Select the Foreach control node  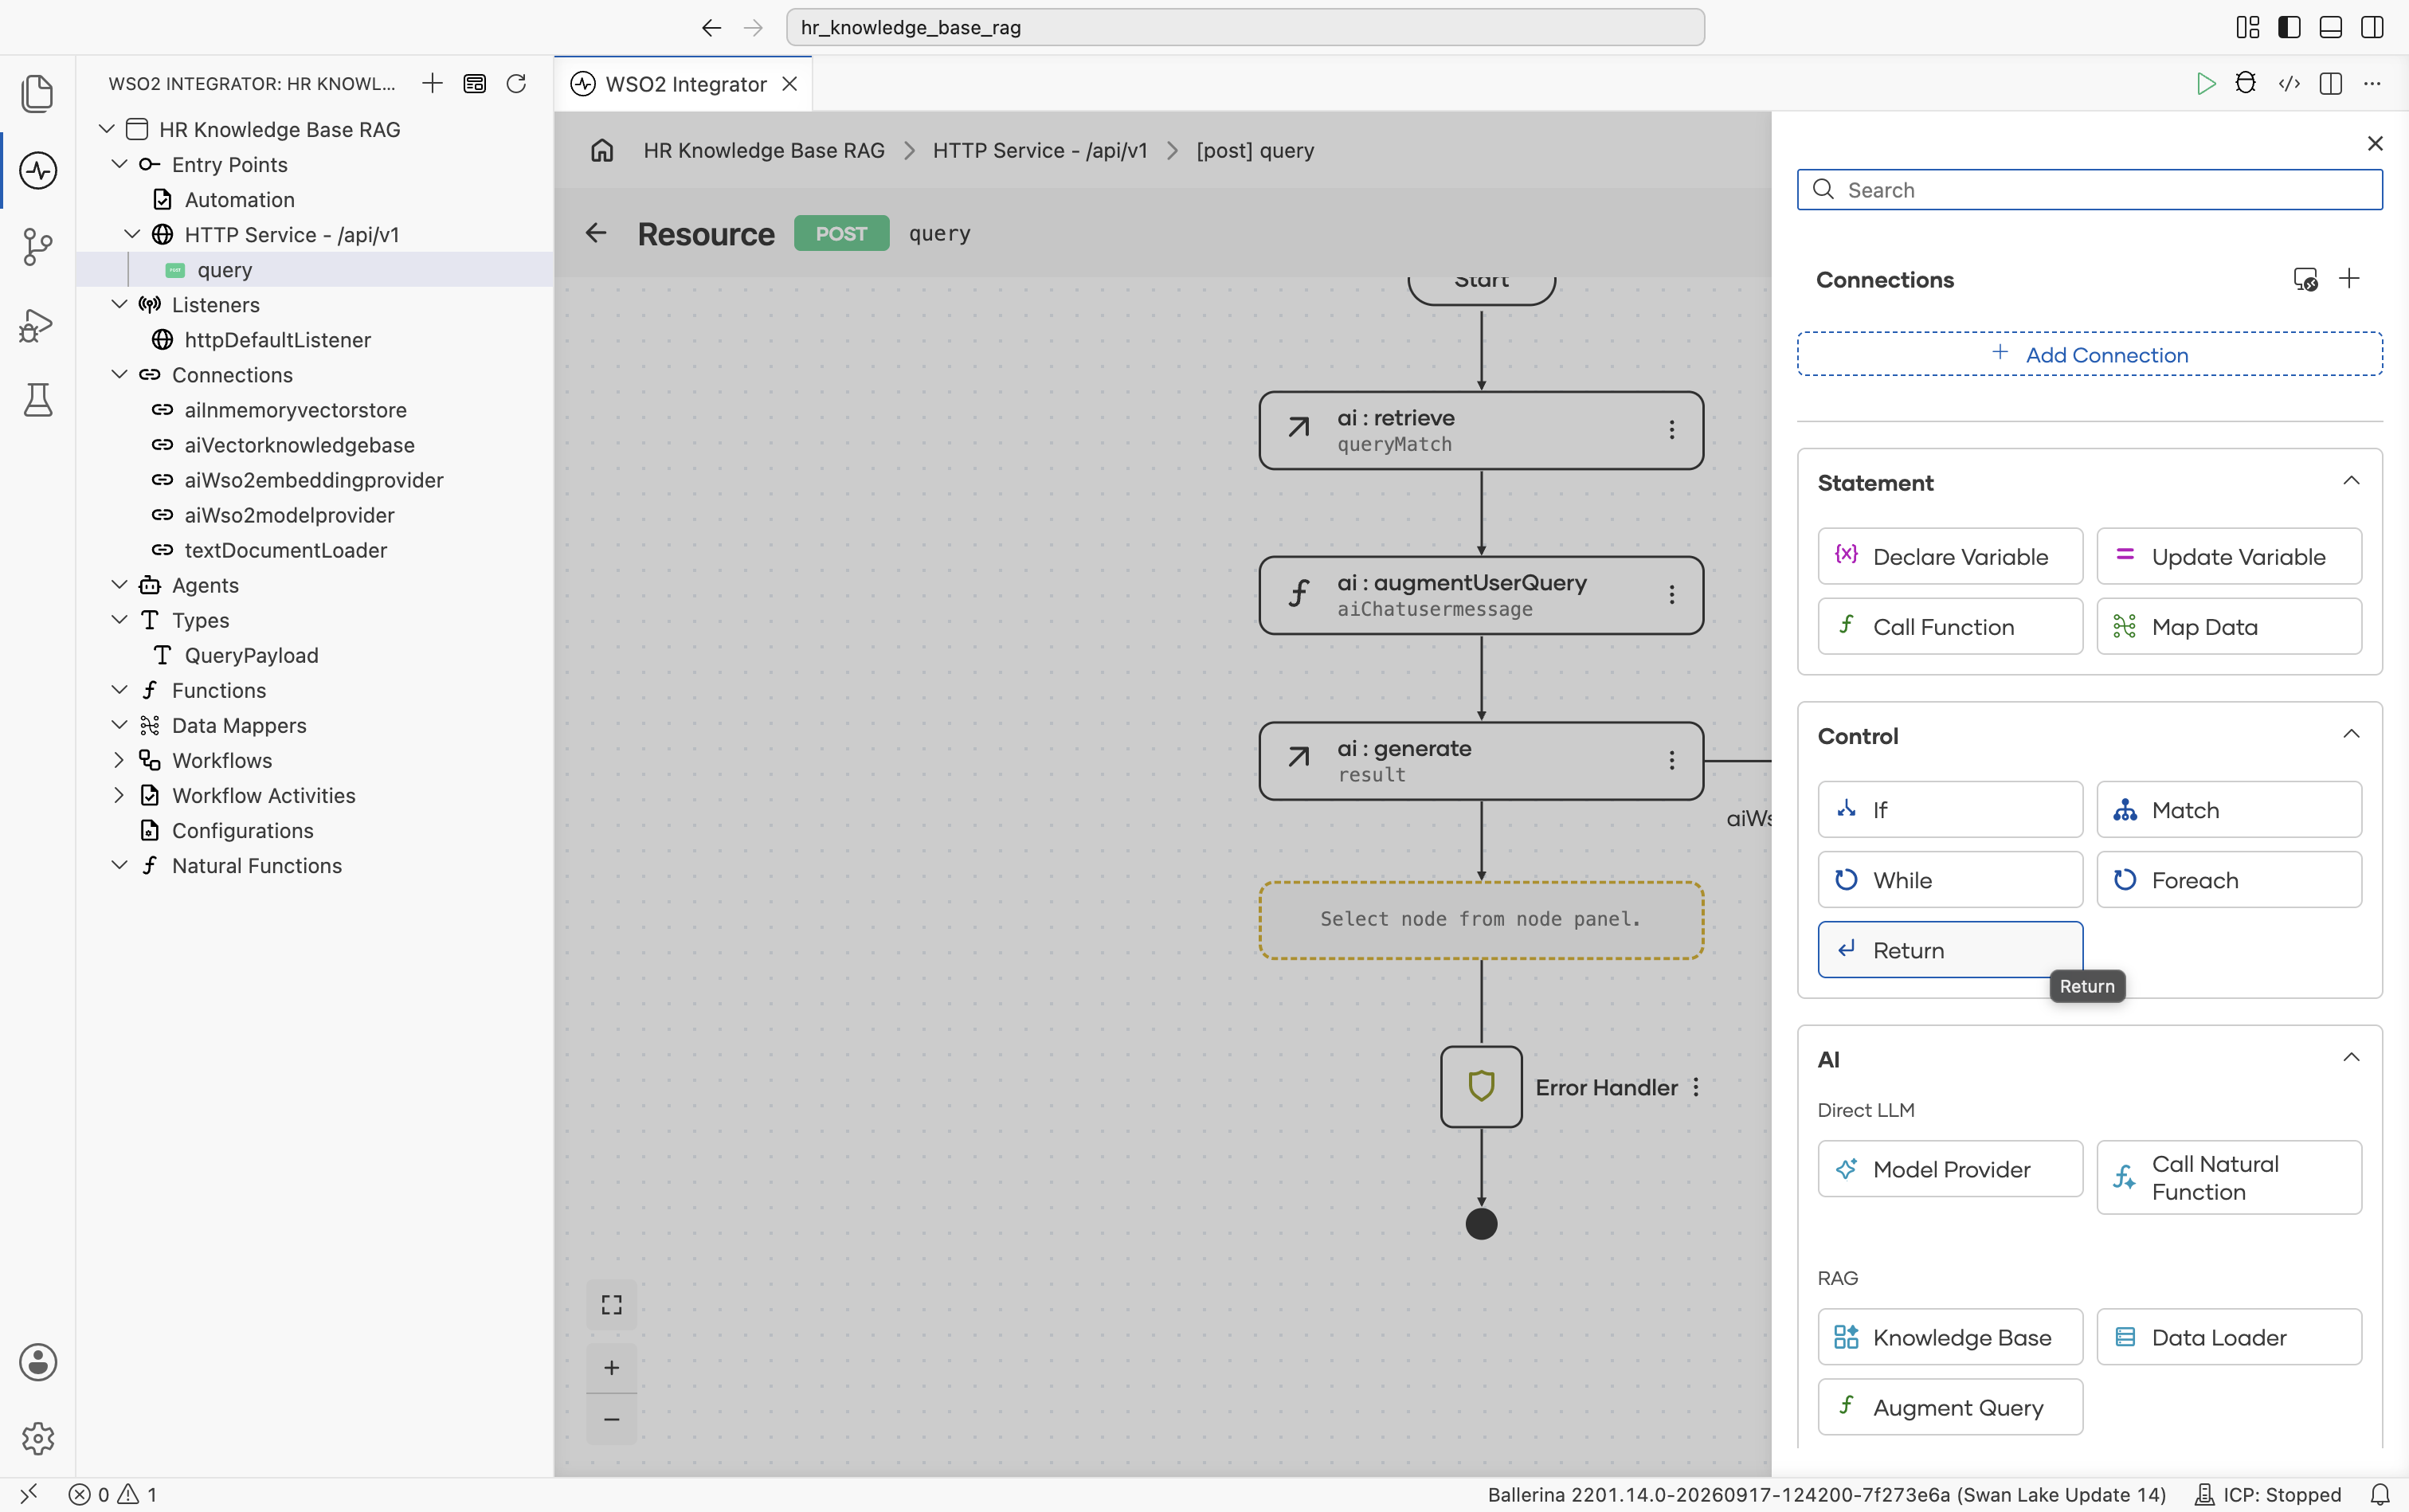tap(2229, 879)
